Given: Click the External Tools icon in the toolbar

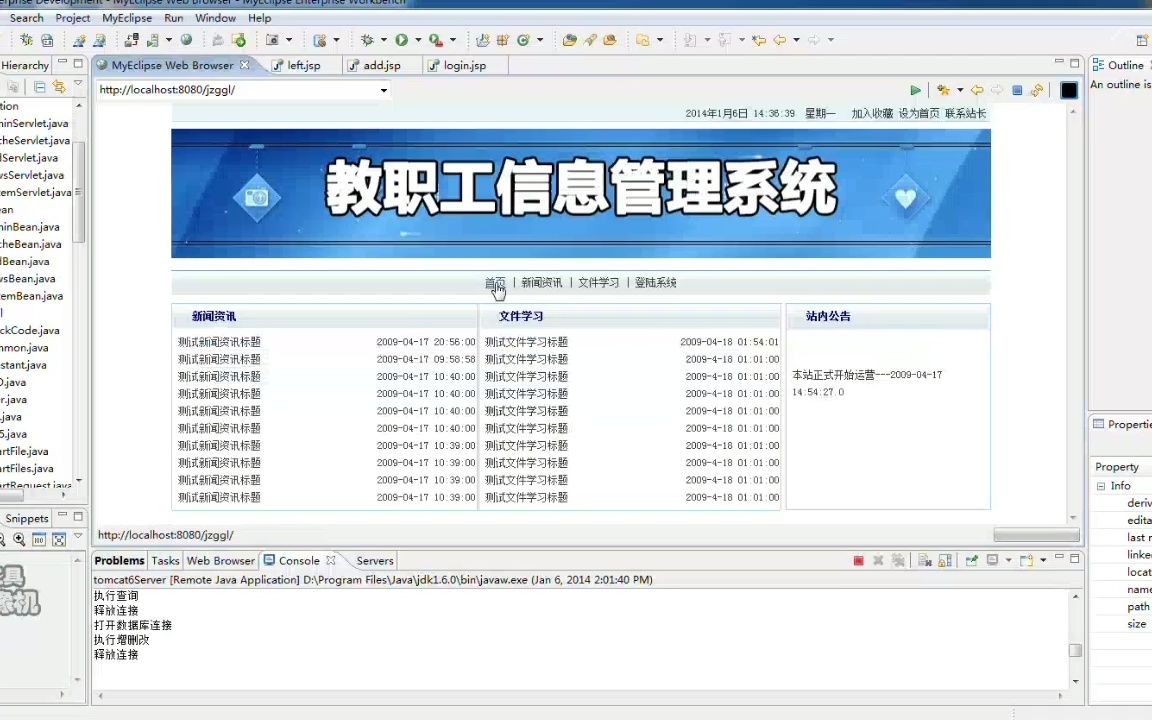Looking at the screenshot, I should coord(432,40).
